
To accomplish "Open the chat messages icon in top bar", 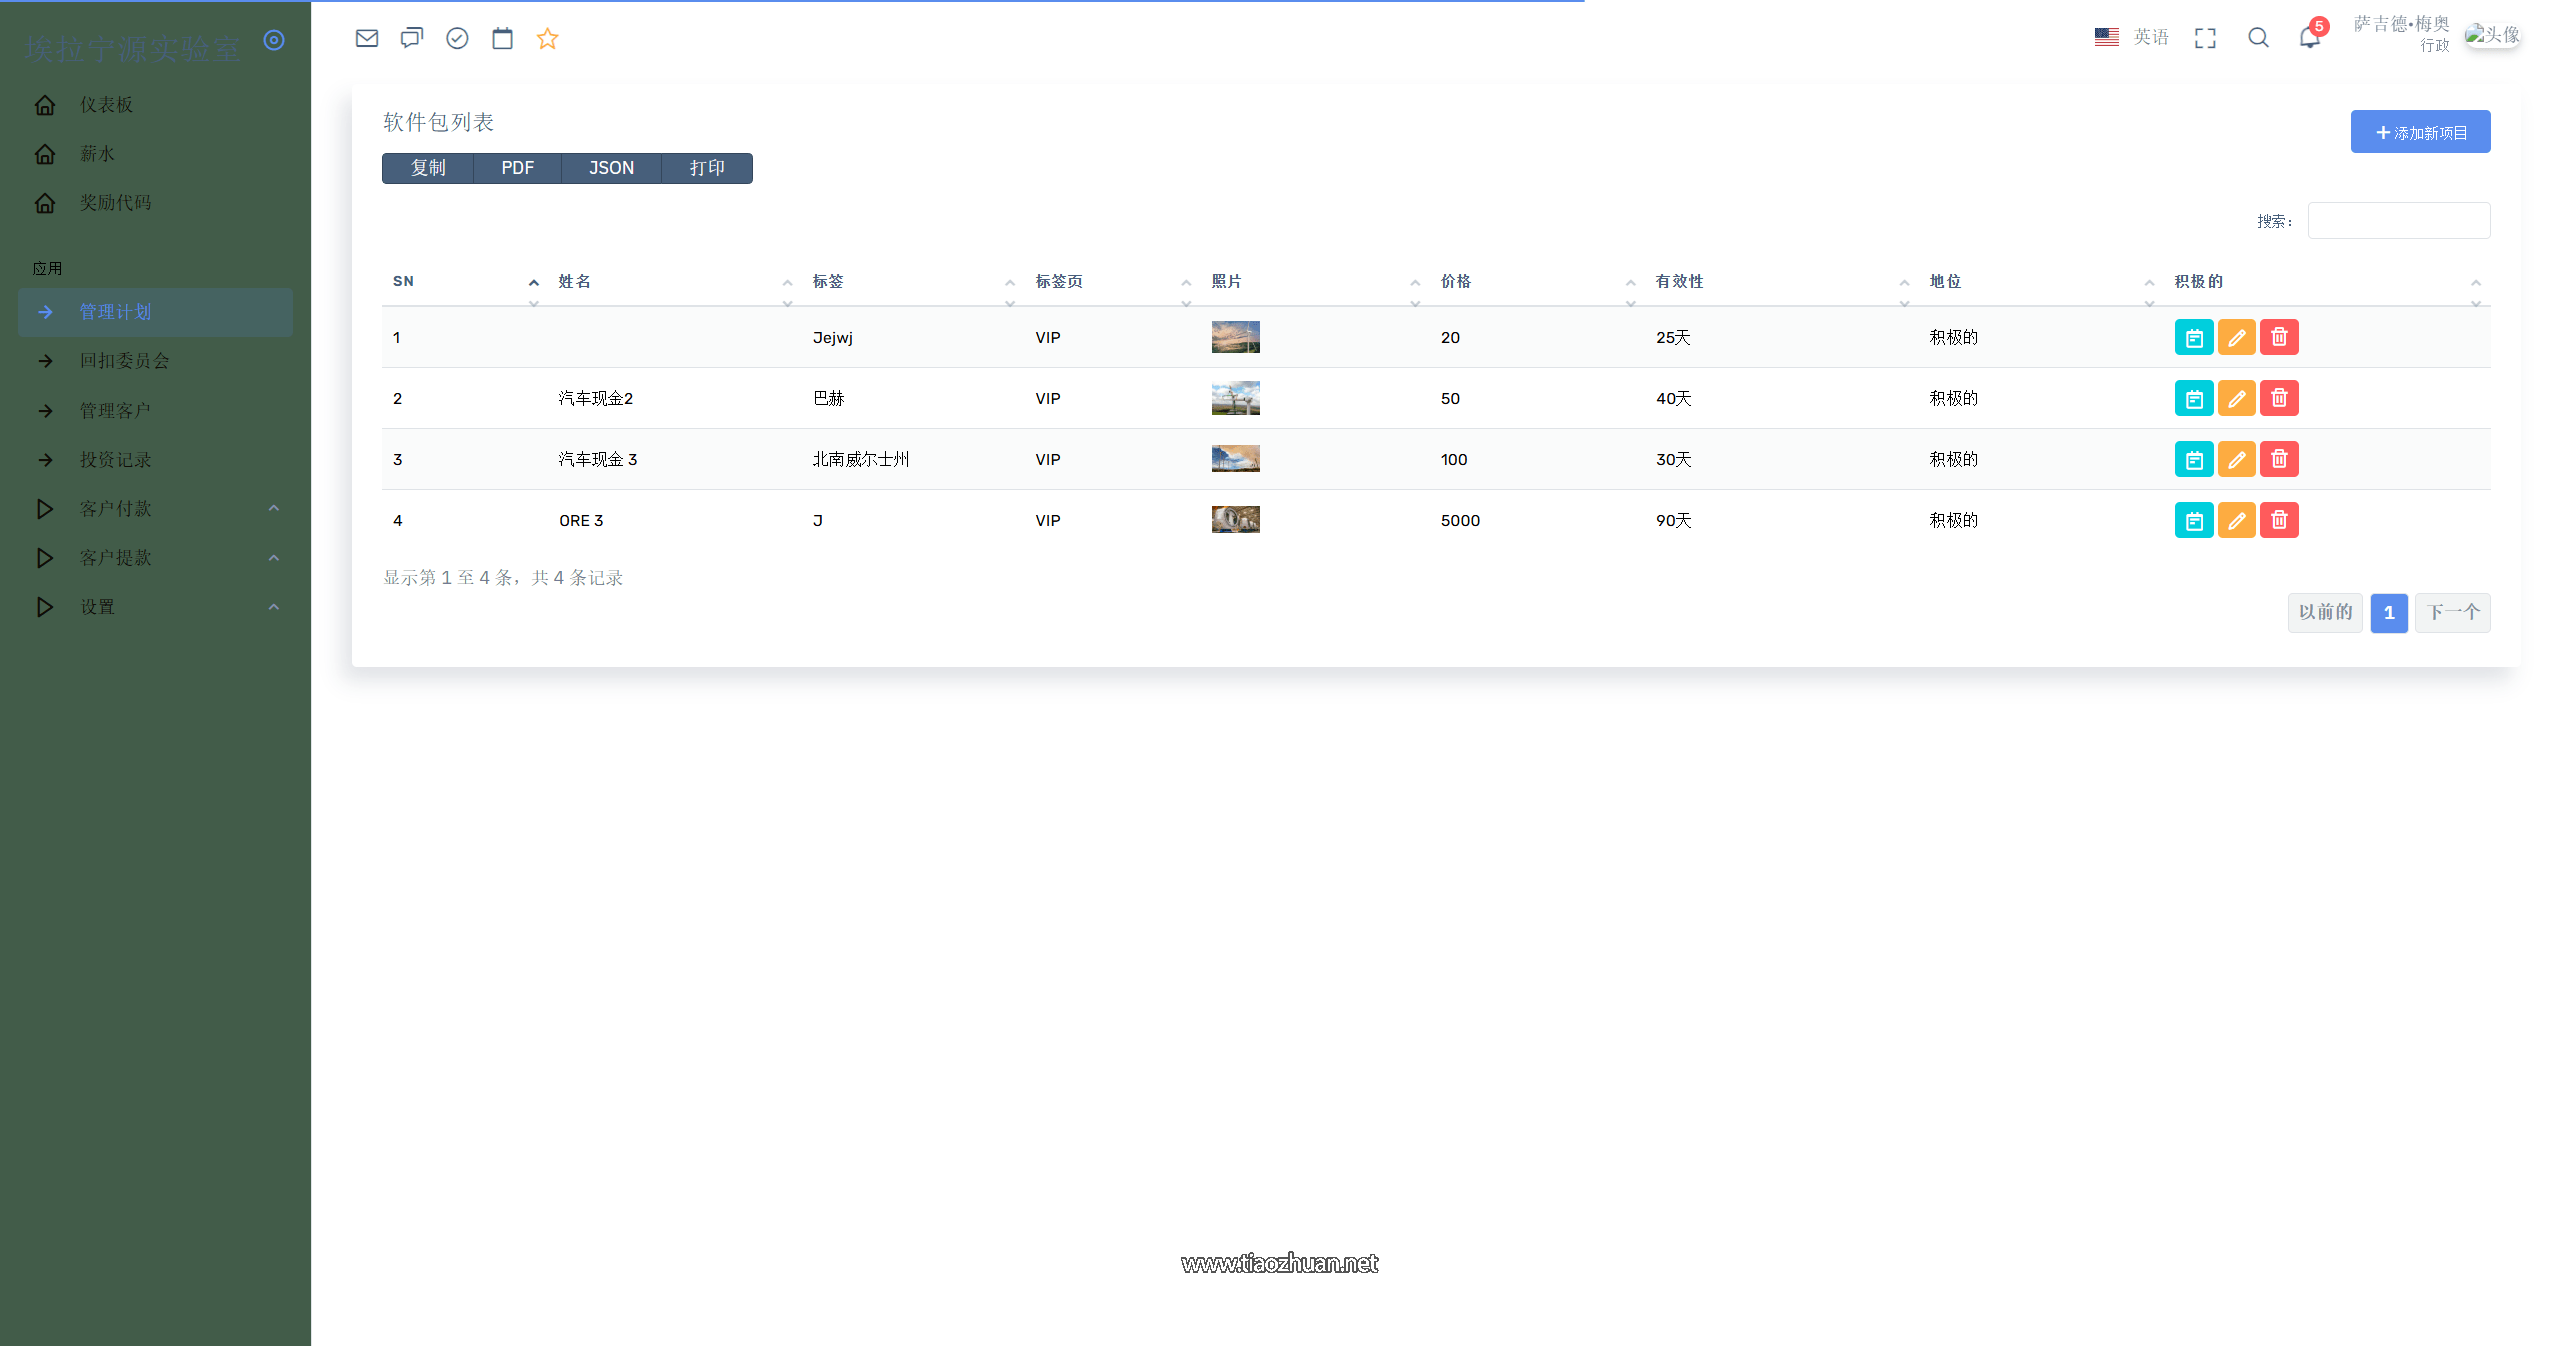I will 412,38.
